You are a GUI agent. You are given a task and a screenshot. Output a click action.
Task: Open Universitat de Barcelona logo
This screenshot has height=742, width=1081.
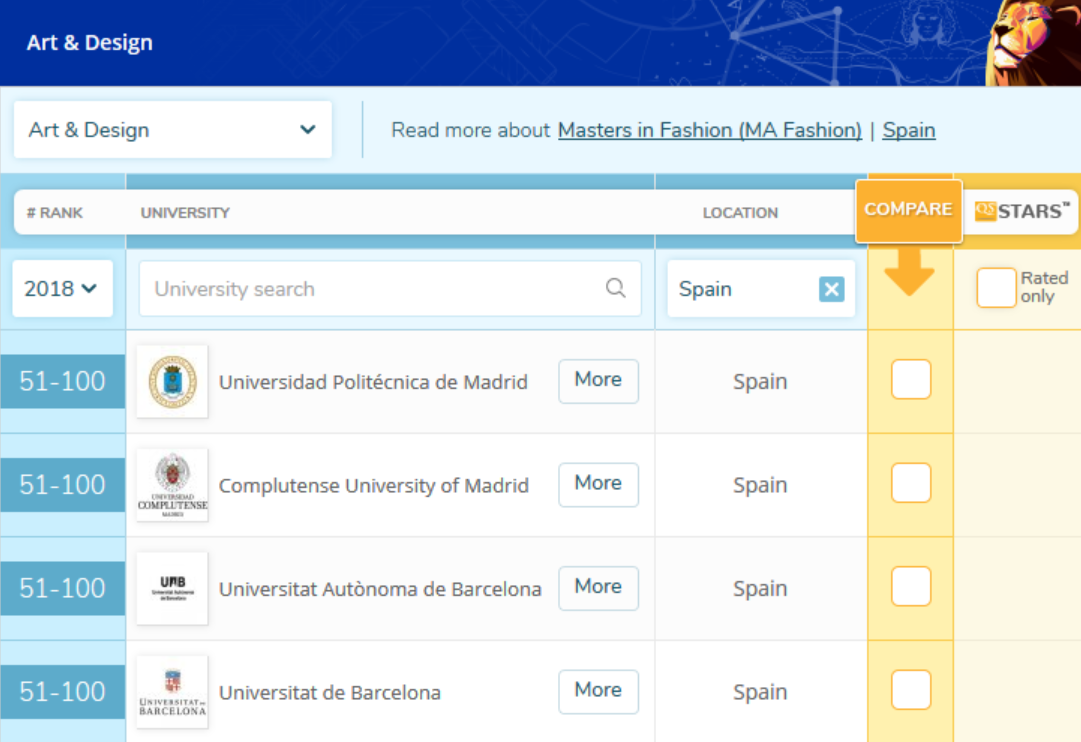[172, 692]
